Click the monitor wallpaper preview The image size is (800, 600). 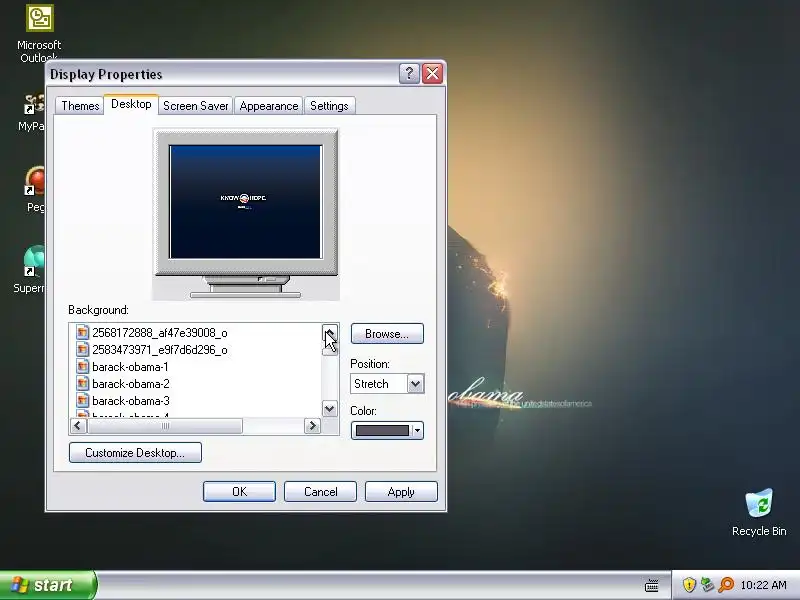click(x=245, y=202)
